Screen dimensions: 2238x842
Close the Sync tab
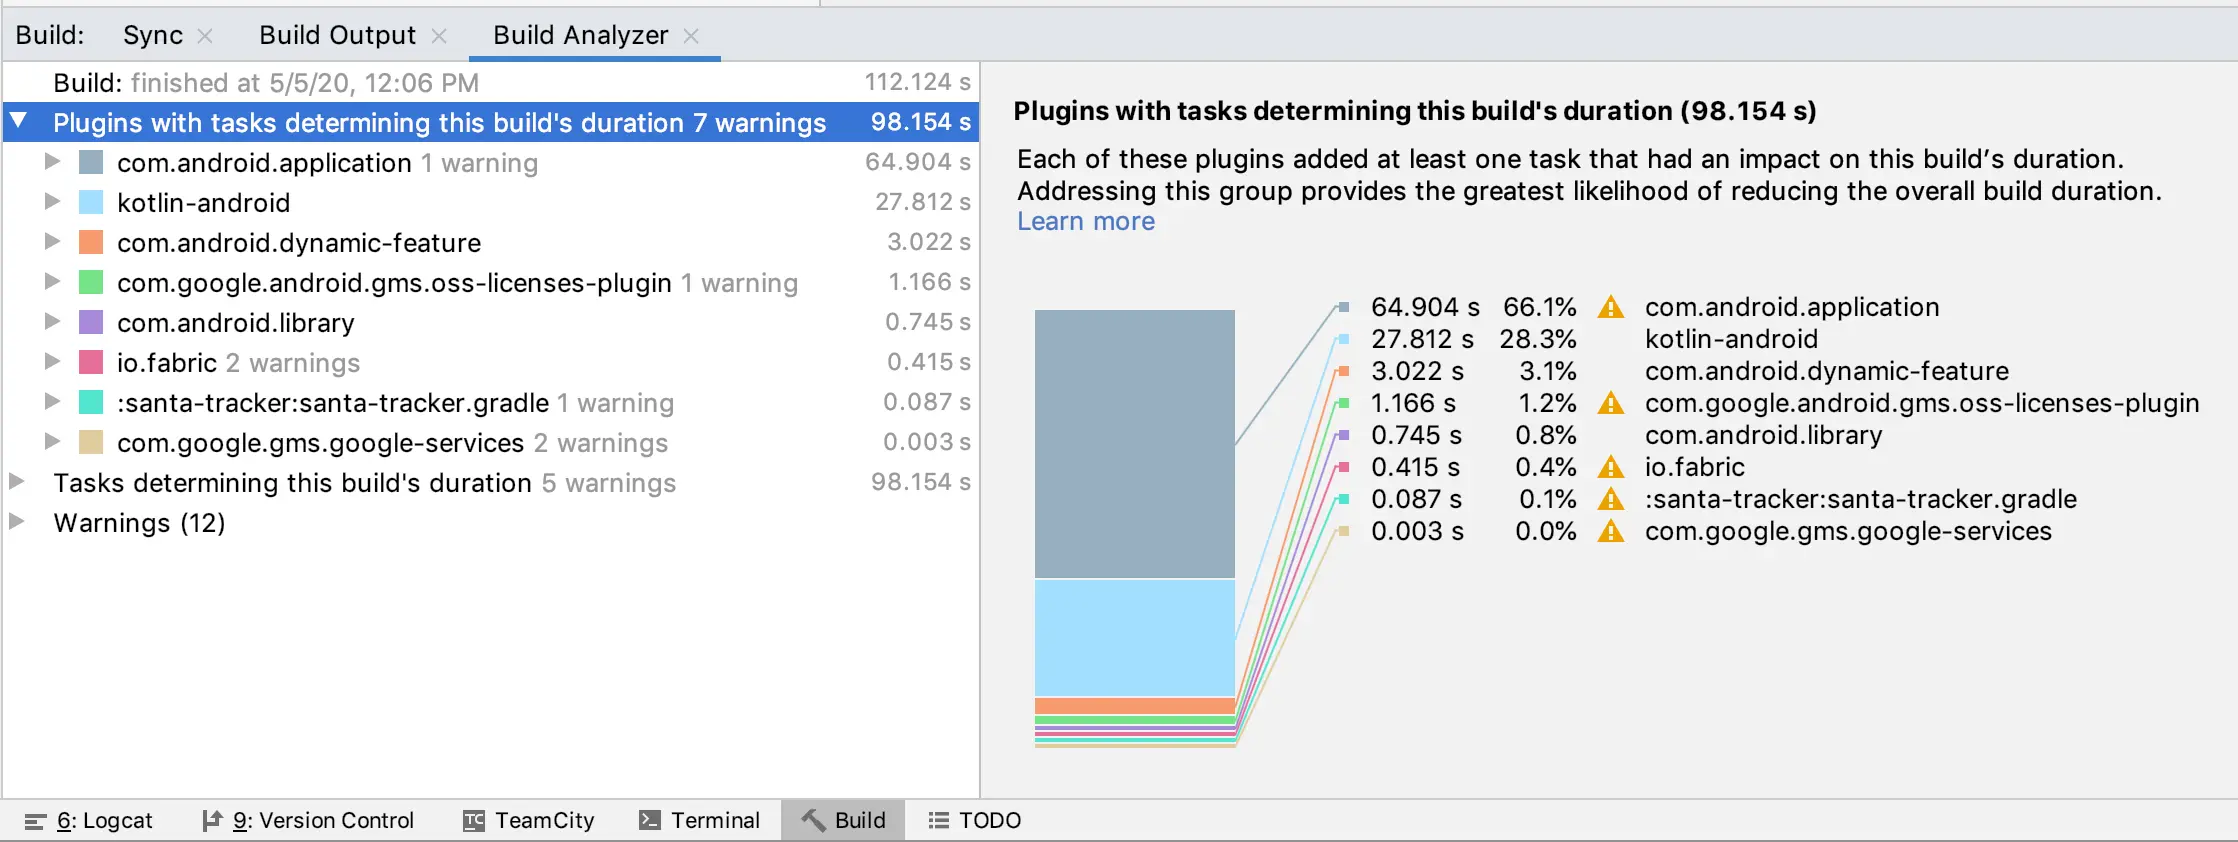point(205,36)
